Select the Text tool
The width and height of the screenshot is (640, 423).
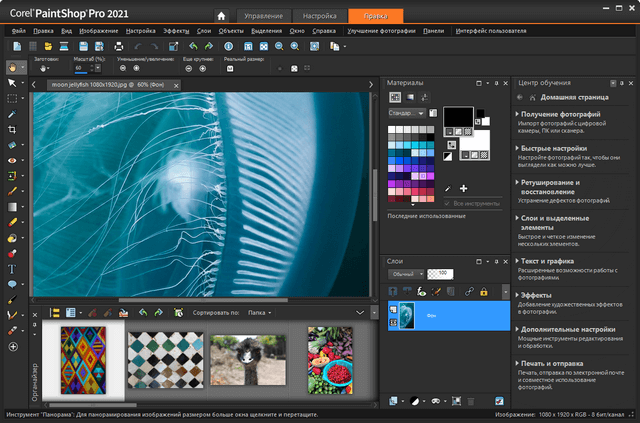13,269
